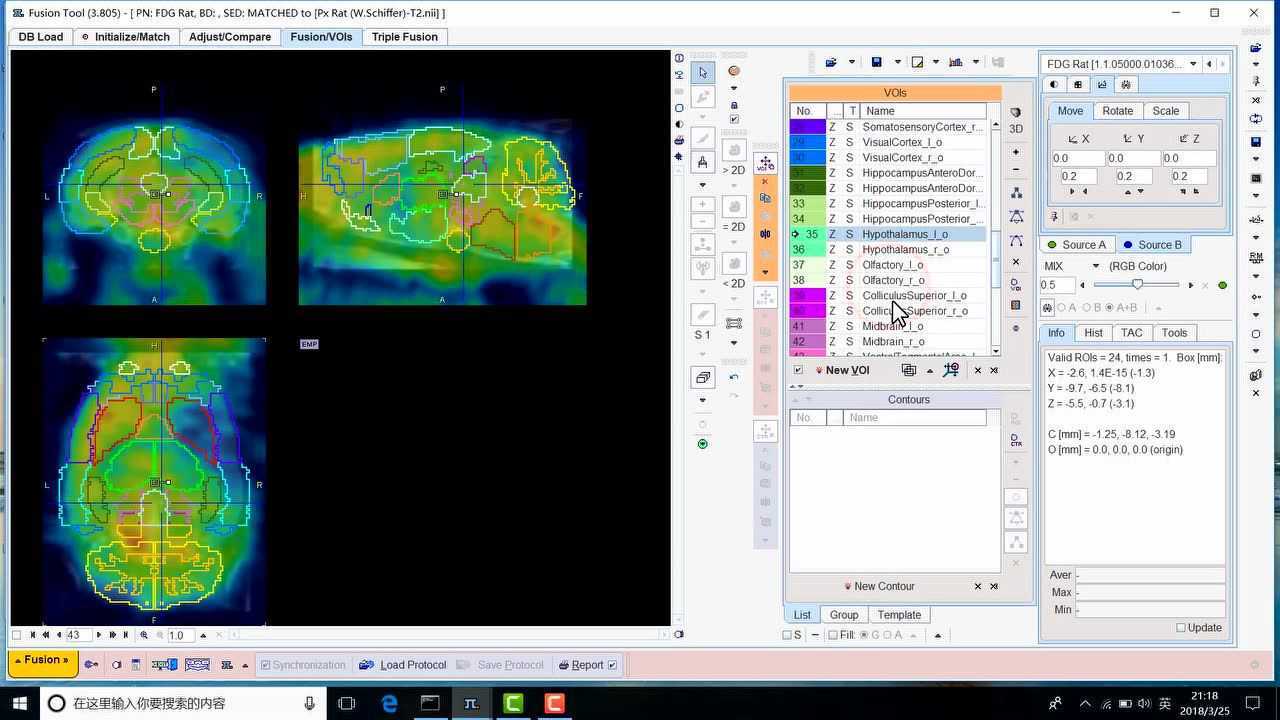Screen dimensions: 1280x720
Task: Expand the MIX fusion mode dropdown
Action: pyautogui.click(x=1095, y=266)
